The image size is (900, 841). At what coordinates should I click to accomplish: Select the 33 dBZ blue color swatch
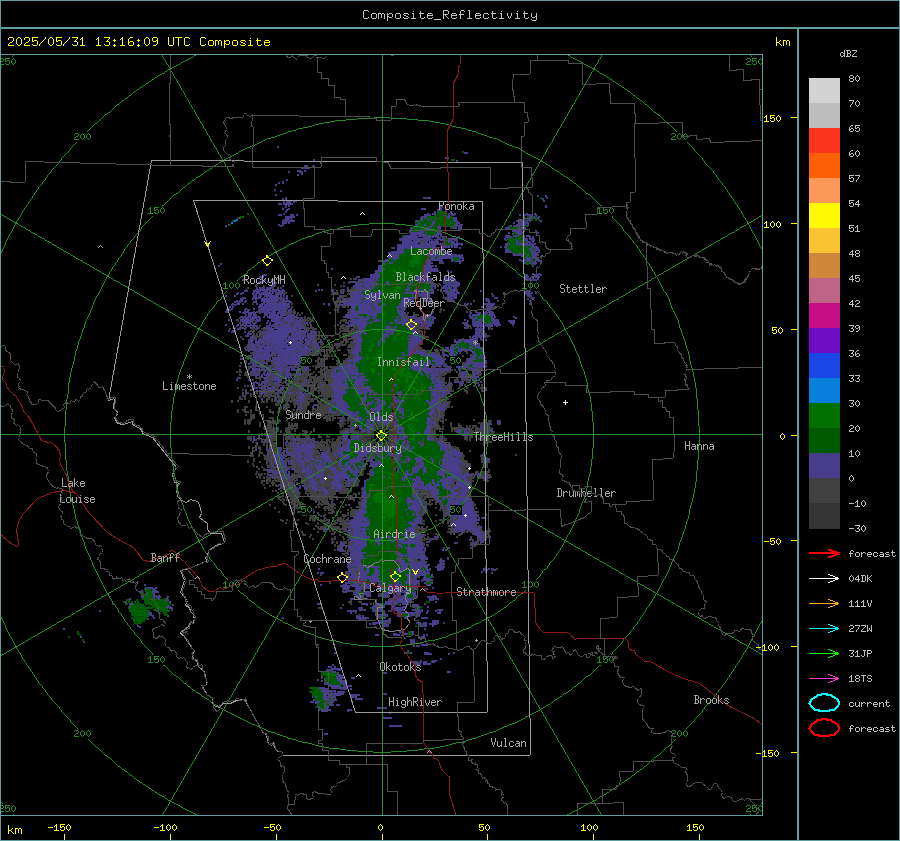coord(824,390)
